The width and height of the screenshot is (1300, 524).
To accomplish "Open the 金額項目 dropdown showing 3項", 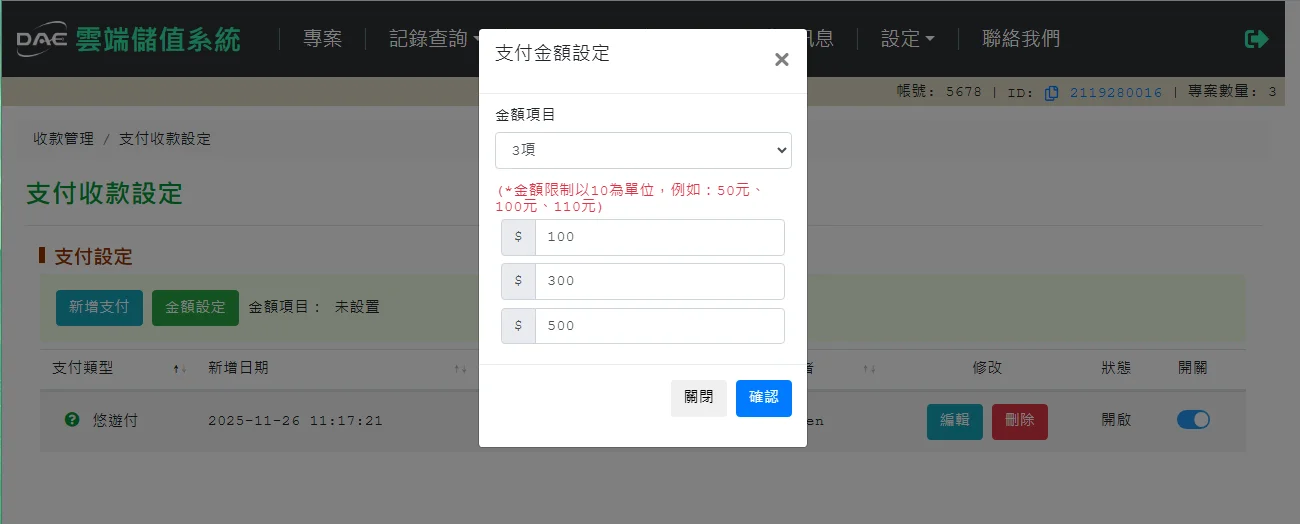I will (643, 150).
